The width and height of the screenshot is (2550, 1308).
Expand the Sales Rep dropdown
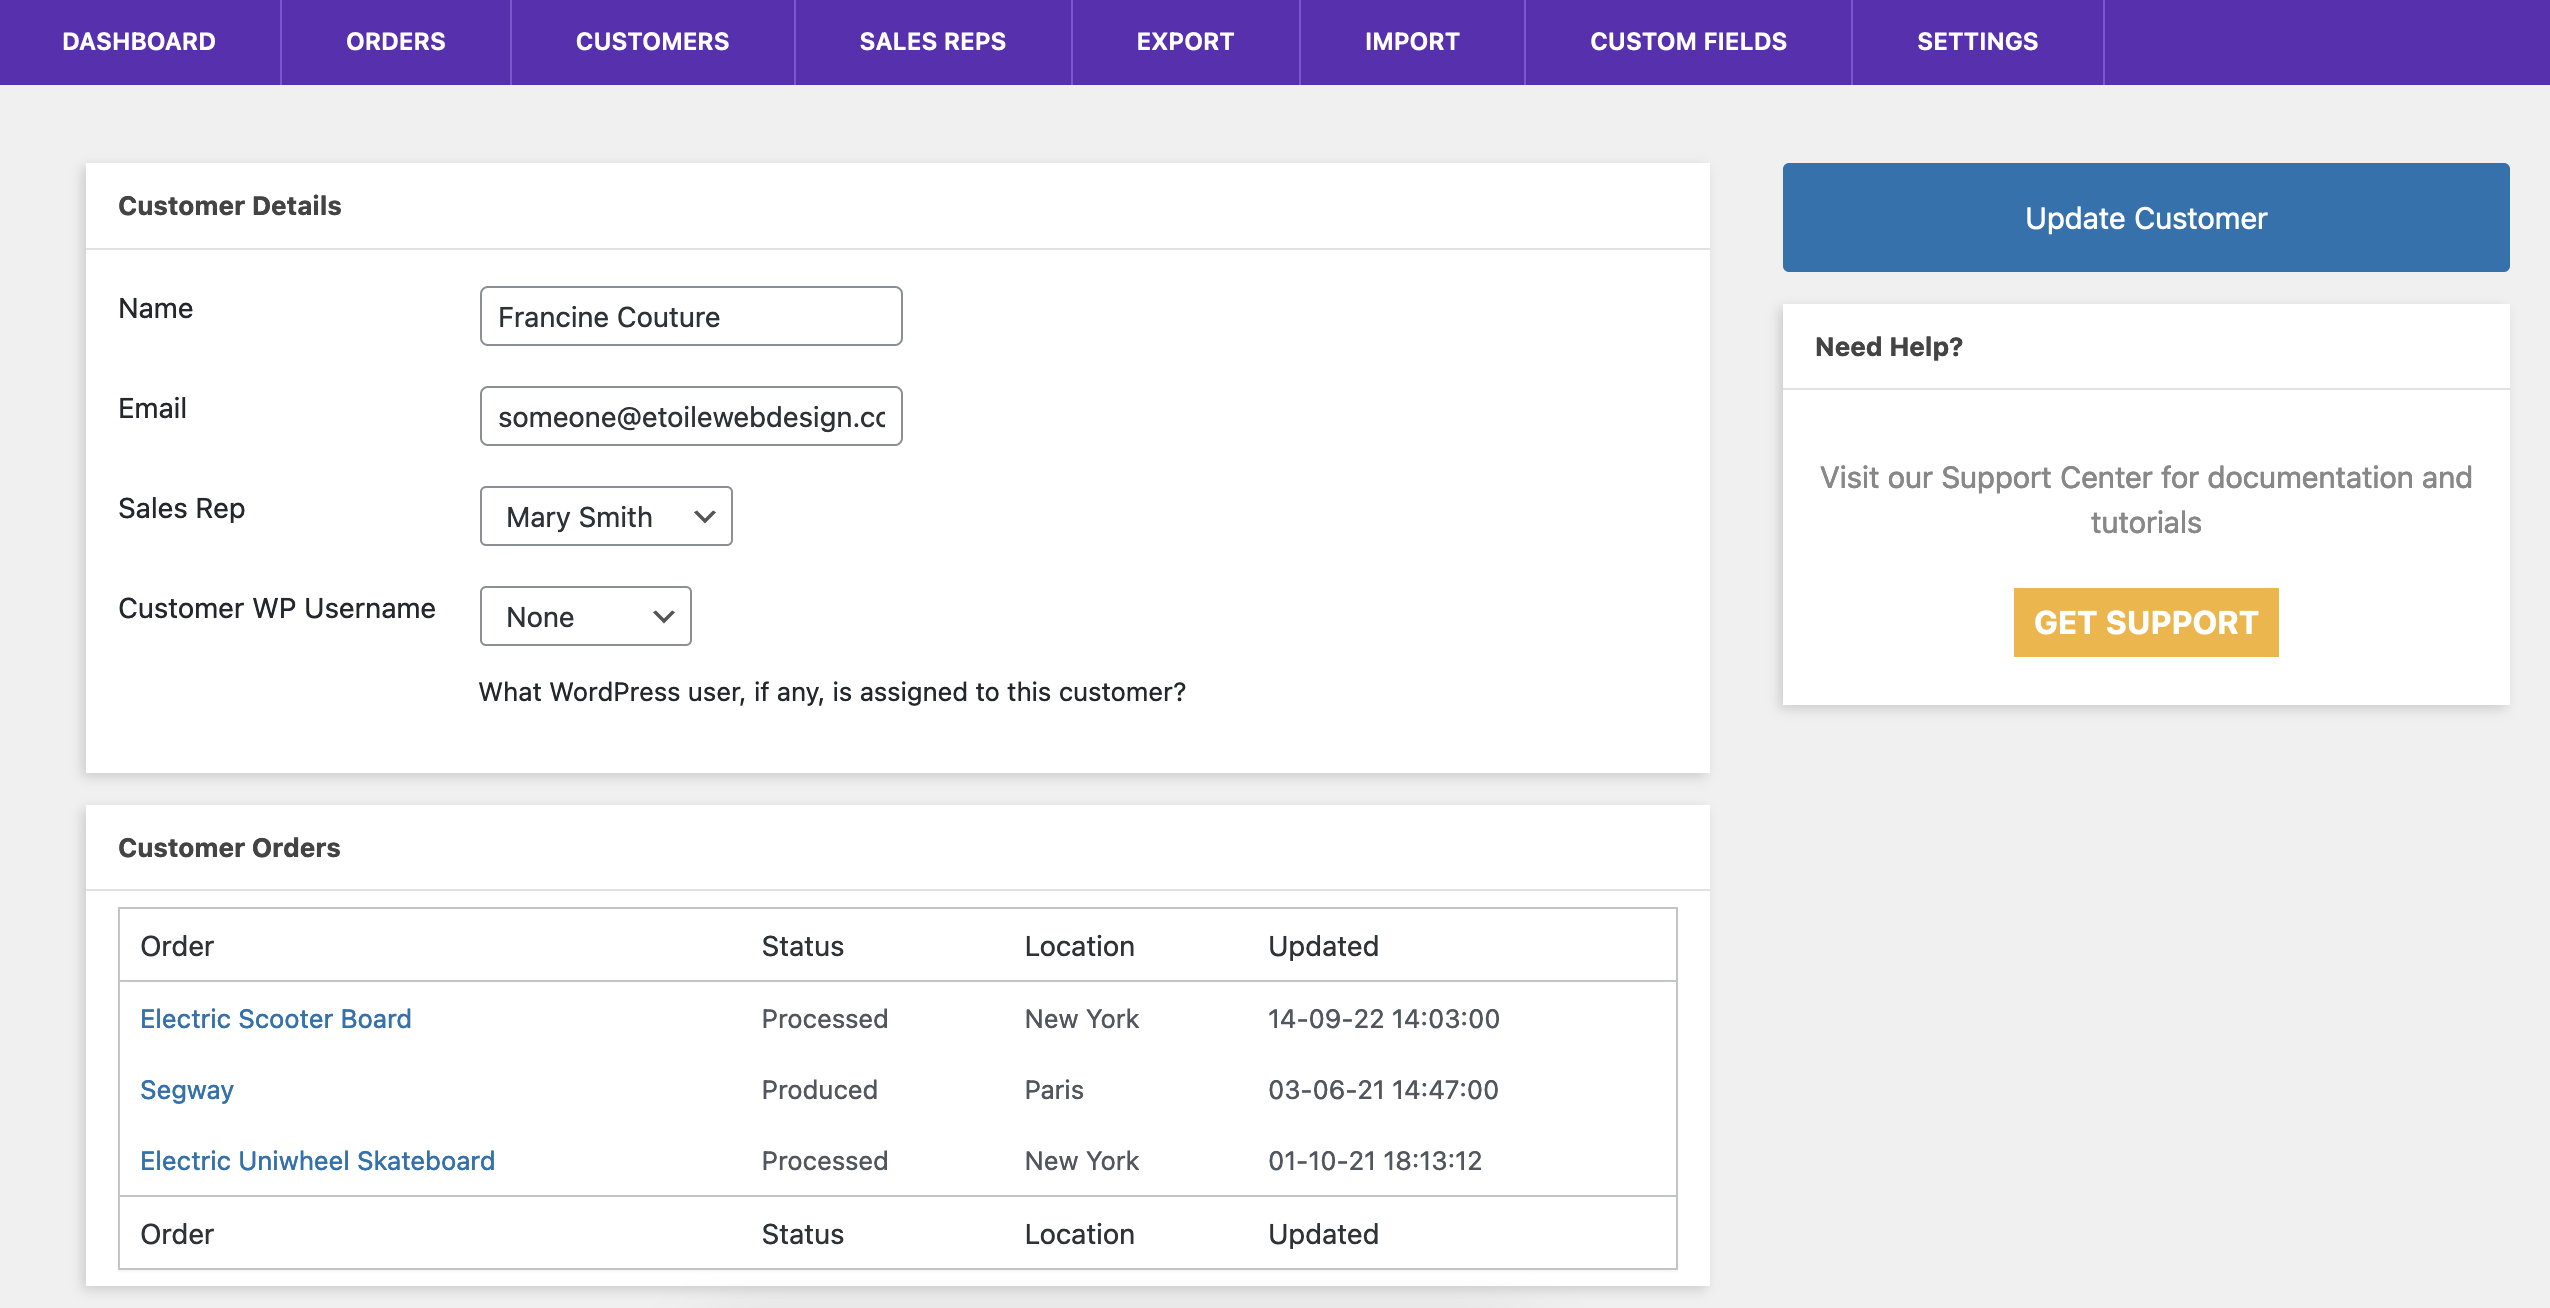coord(606,516)
